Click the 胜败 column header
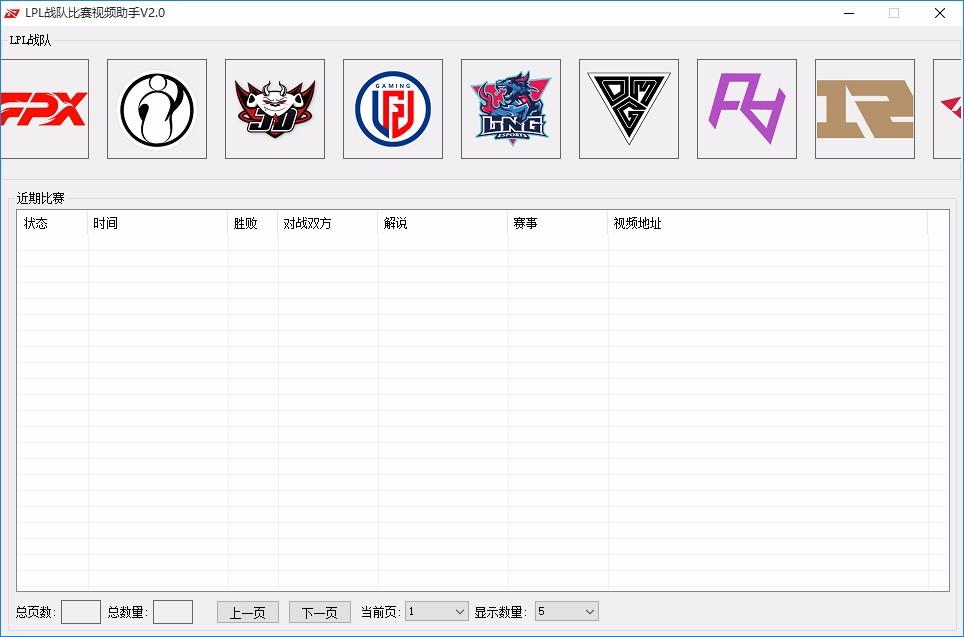Image resolution: width=964 pixels, height=637 pixels. coord(253,223)
